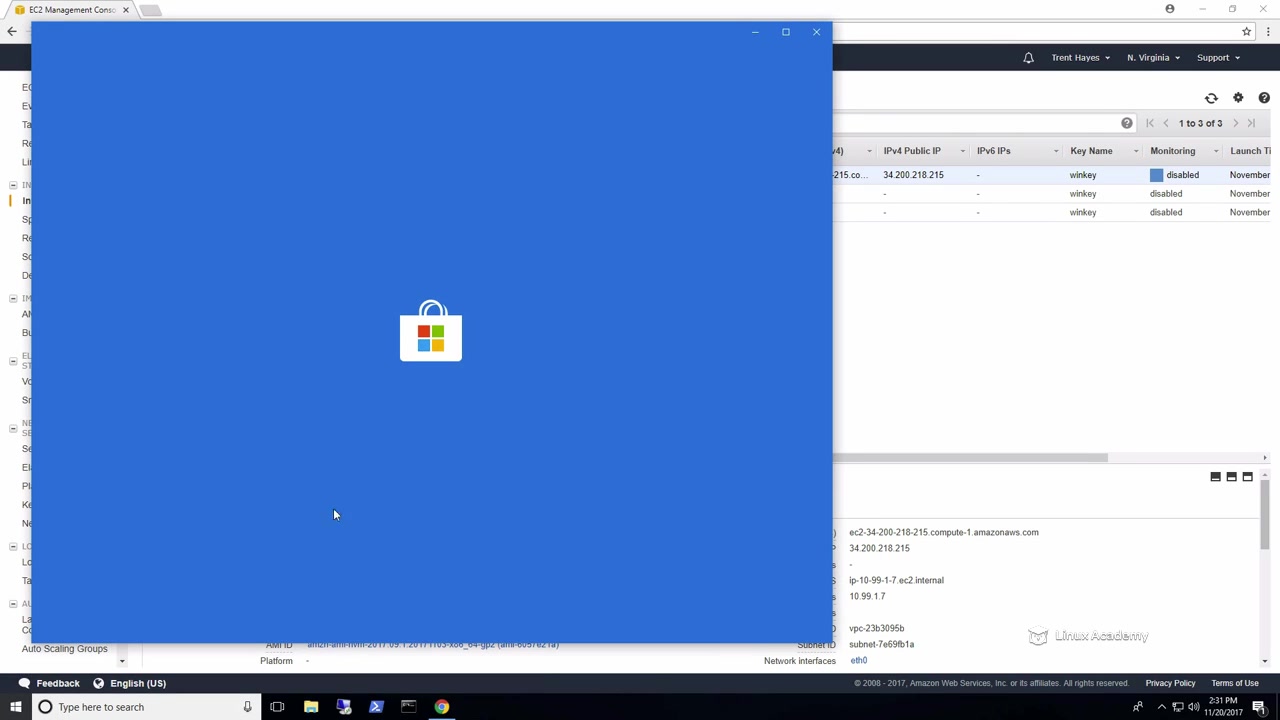The image size is (1280, 720).
Task: Sort by the IPv4 Public IP column header
Action: pyautogui.click(x=912, y=151)
